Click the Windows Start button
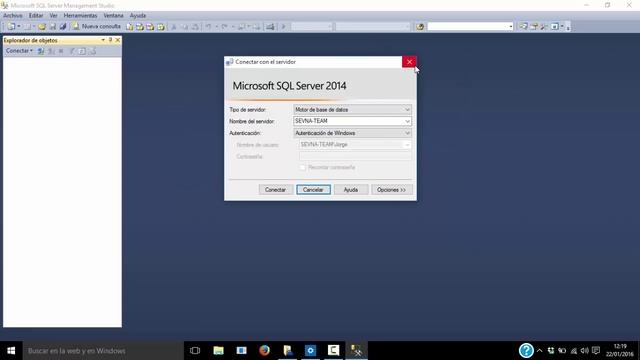 point(11,351)
